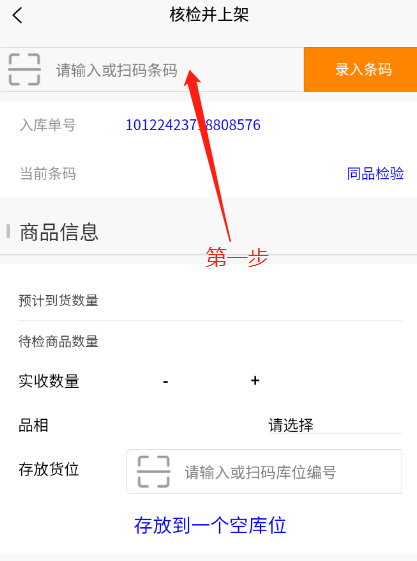Tap the 待检商品数量 row
This screenshot has height=561, width=417.
click(210, 341)
